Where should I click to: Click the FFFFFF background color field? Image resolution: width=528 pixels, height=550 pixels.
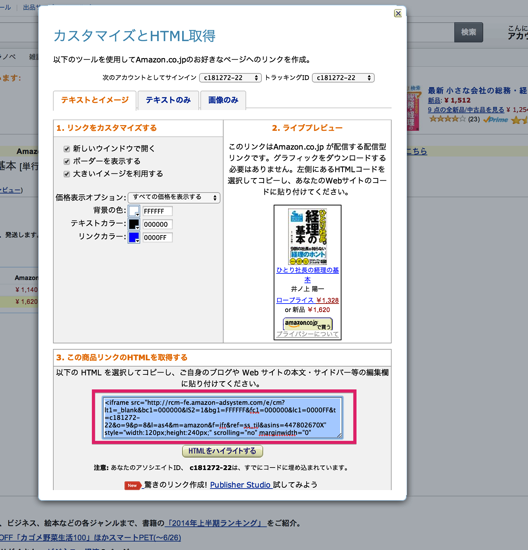[157, 211]
